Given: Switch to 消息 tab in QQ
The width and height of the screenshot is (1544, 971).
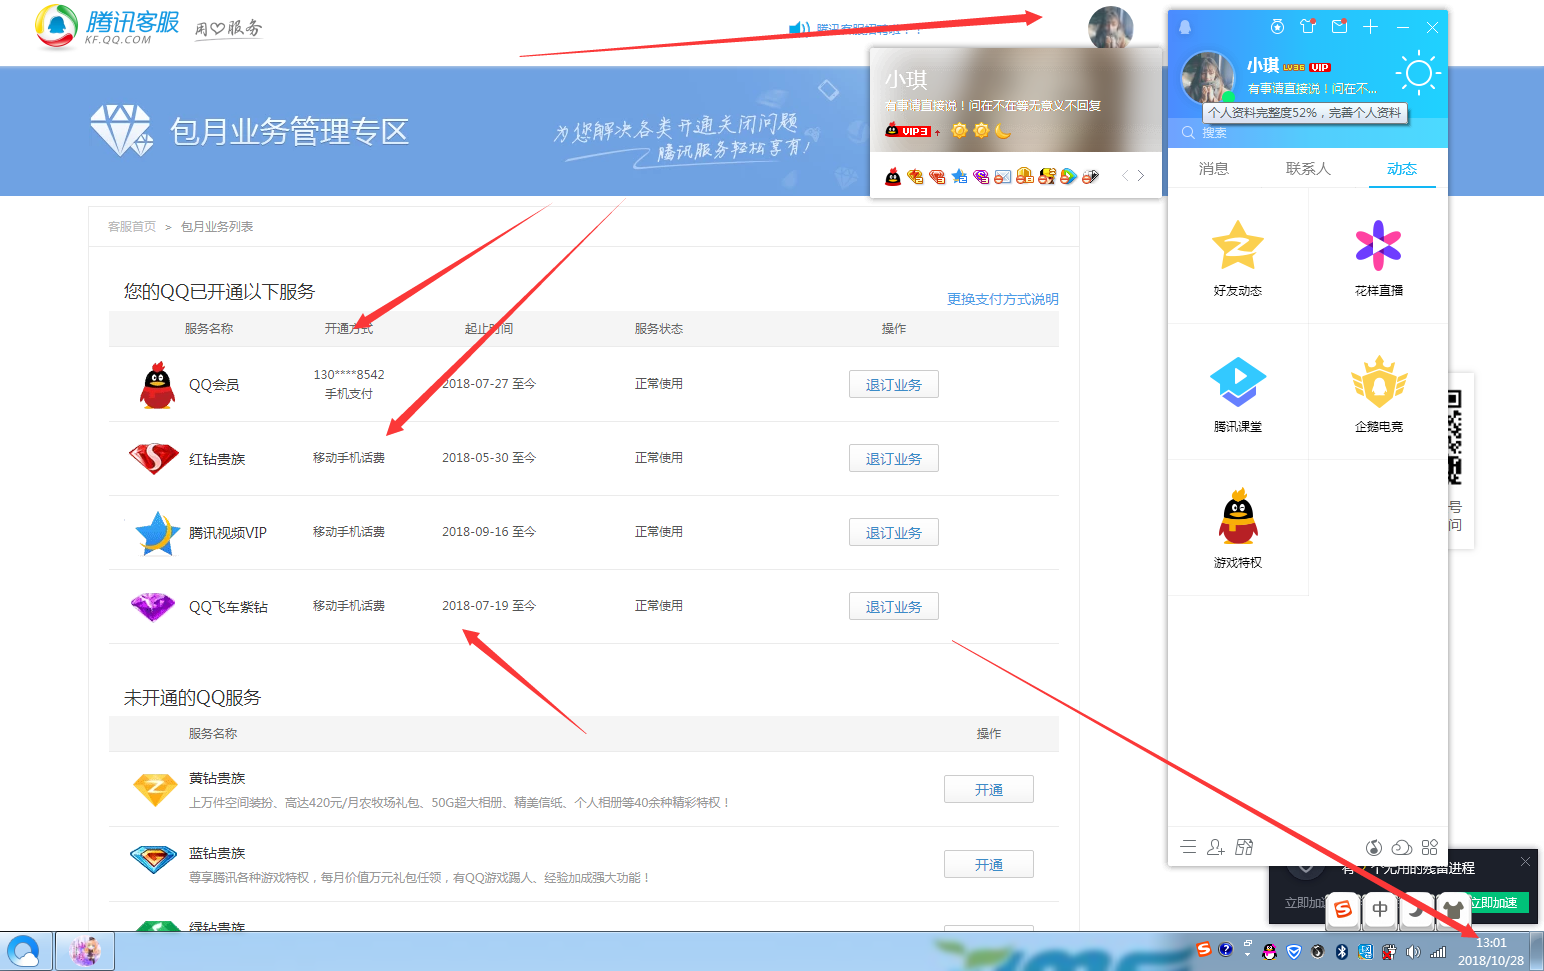Looking at the screenshot, I should tap(1214, 169).
